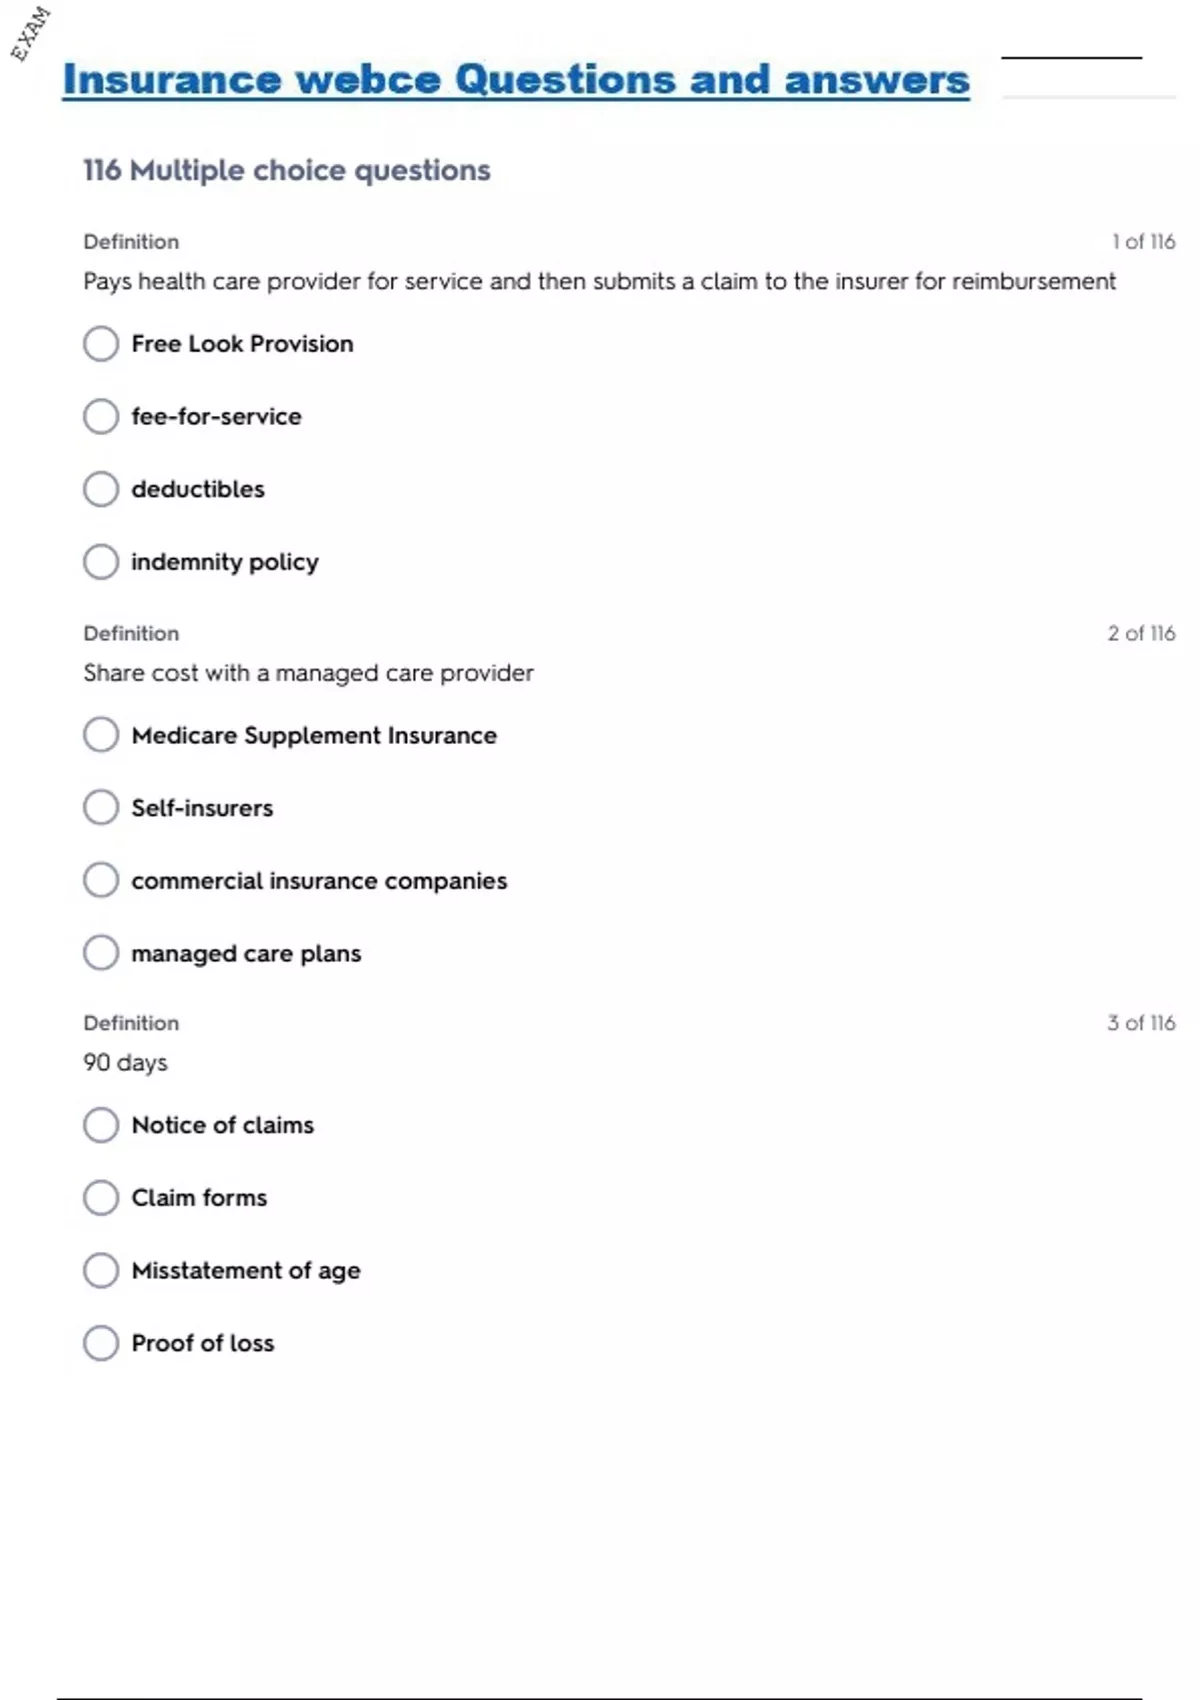This screenshot has height=1700, width=1200.
Task: Choose the Claim forms radio button
Action: coord(101,1197)
